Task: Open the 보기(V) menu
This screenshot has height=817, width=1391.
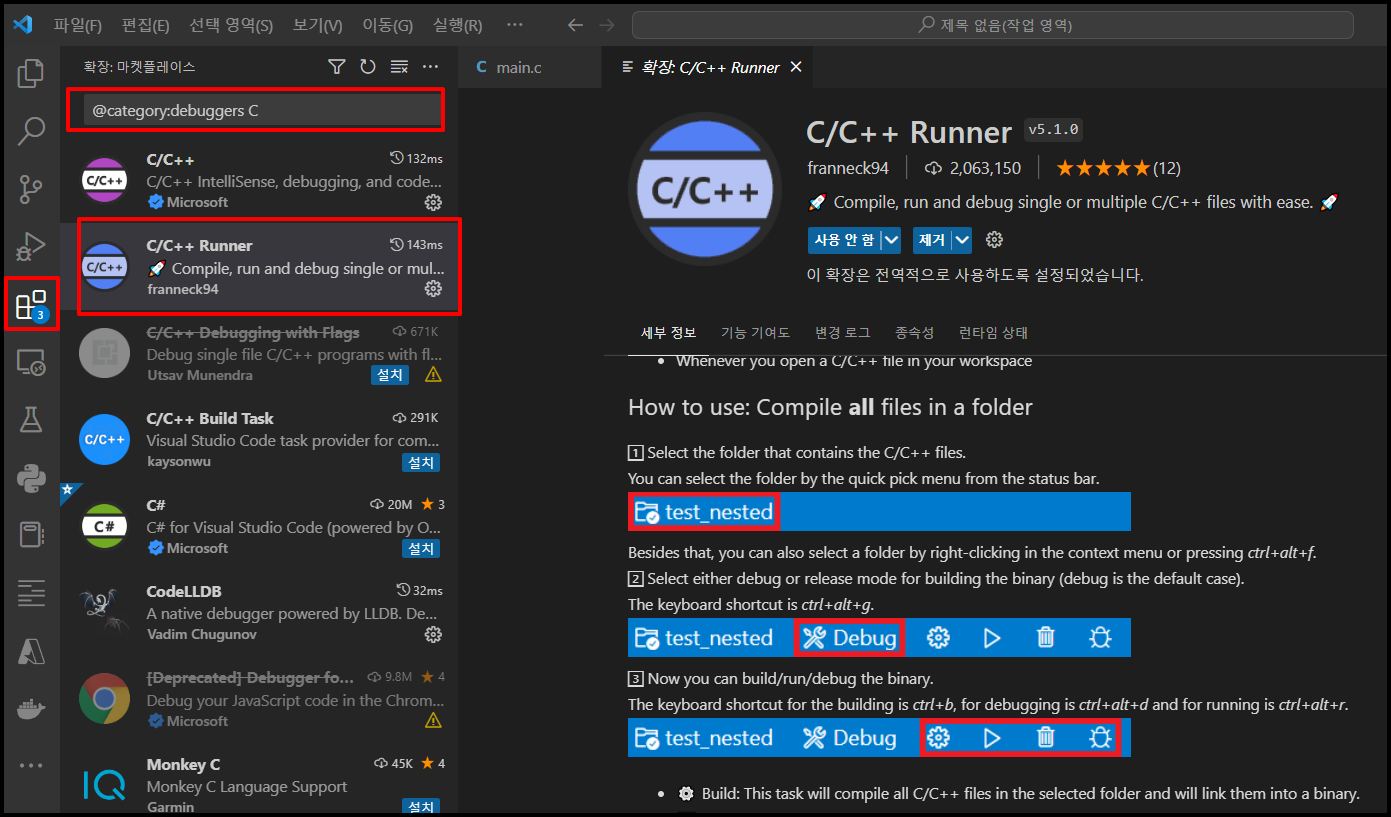Action: click(317, 25)
